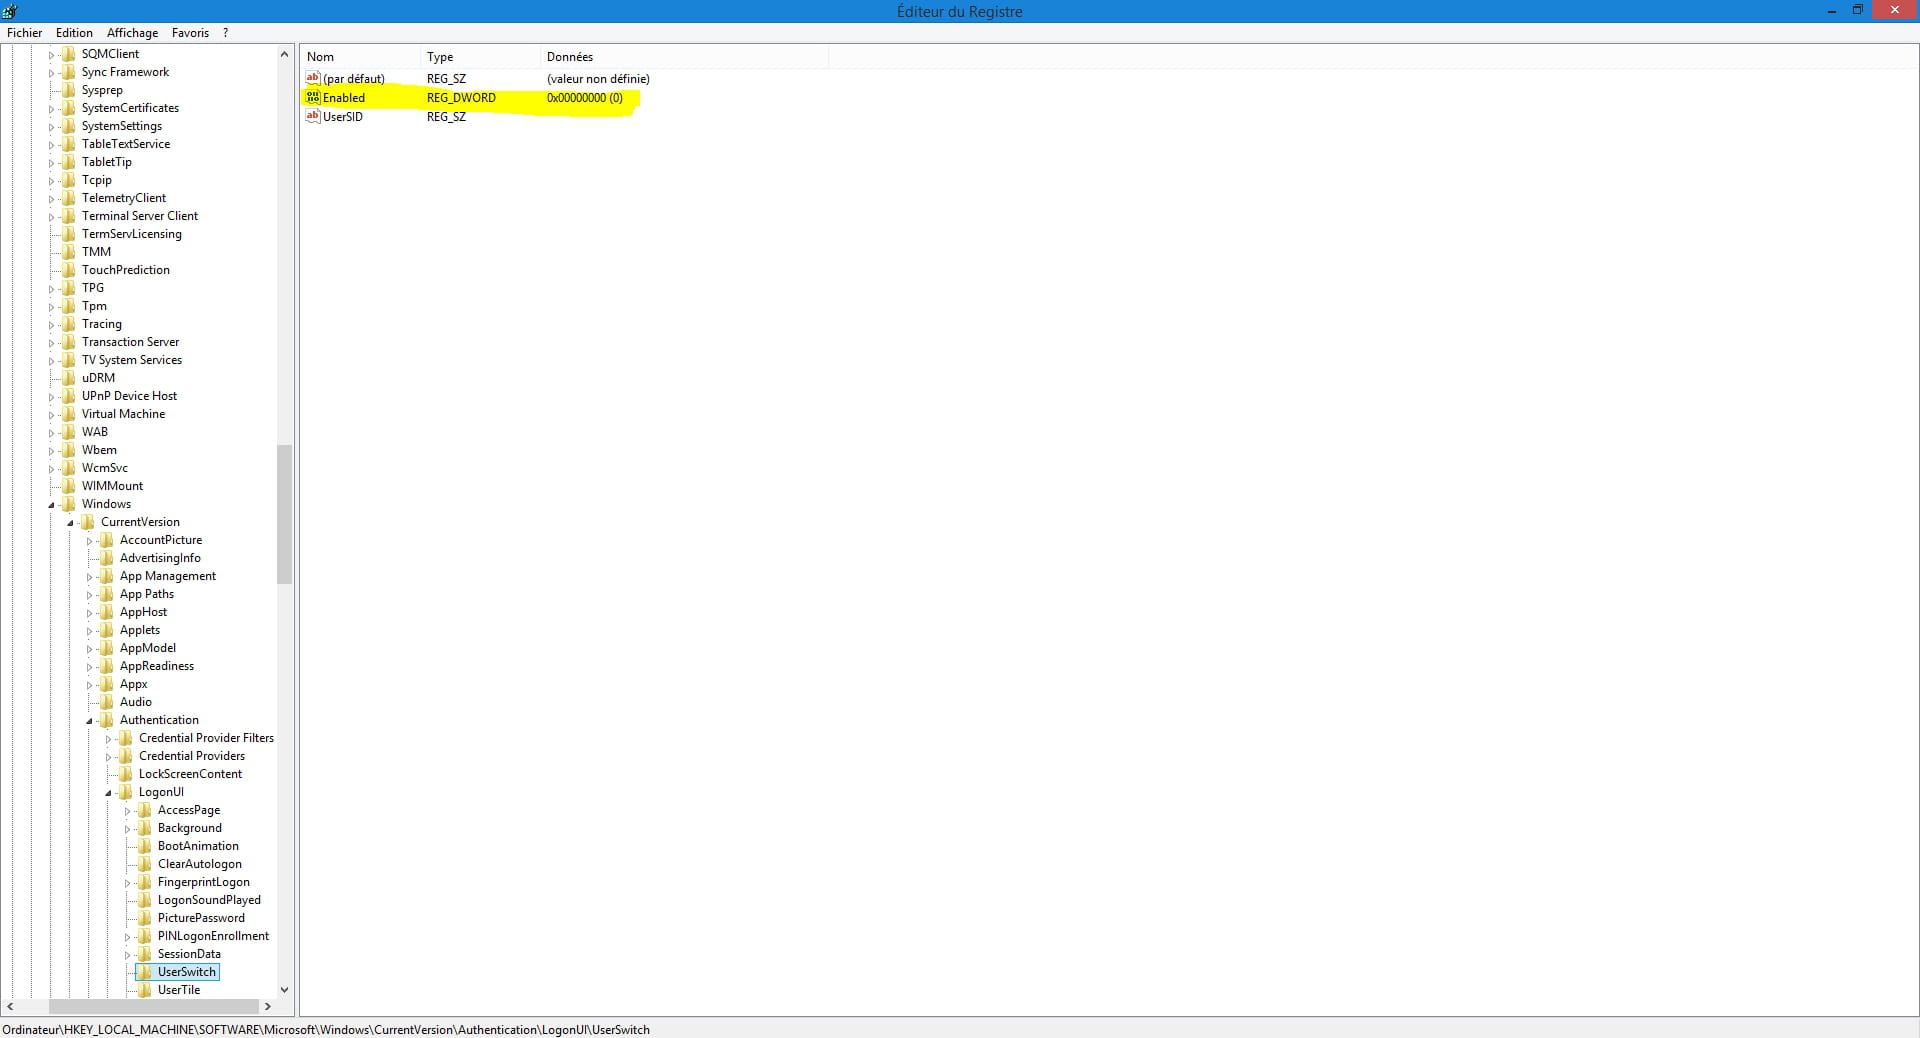The width and height of the screenshot is (1920, 1038).
Task: Click the SQMClient folder icon
Action: [68, 54]
